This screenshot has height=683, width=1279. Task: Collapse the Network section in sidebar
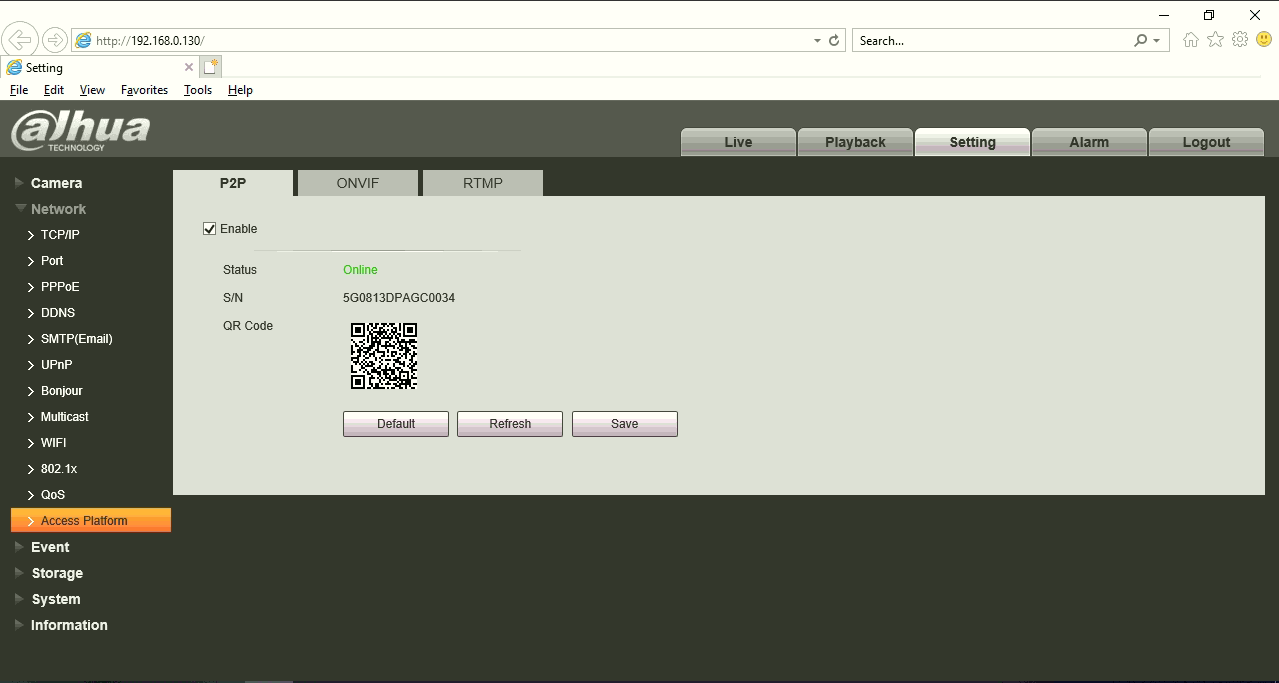tap(58, 209)
